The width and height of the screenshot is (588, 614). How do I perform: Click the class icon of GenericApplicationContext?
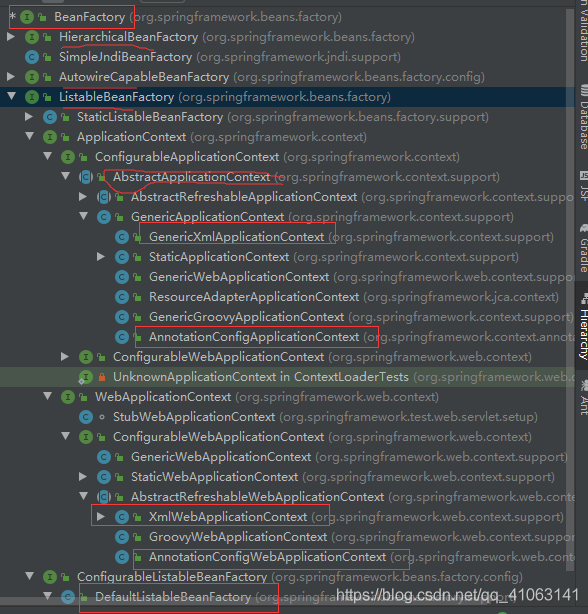[104, 217]
